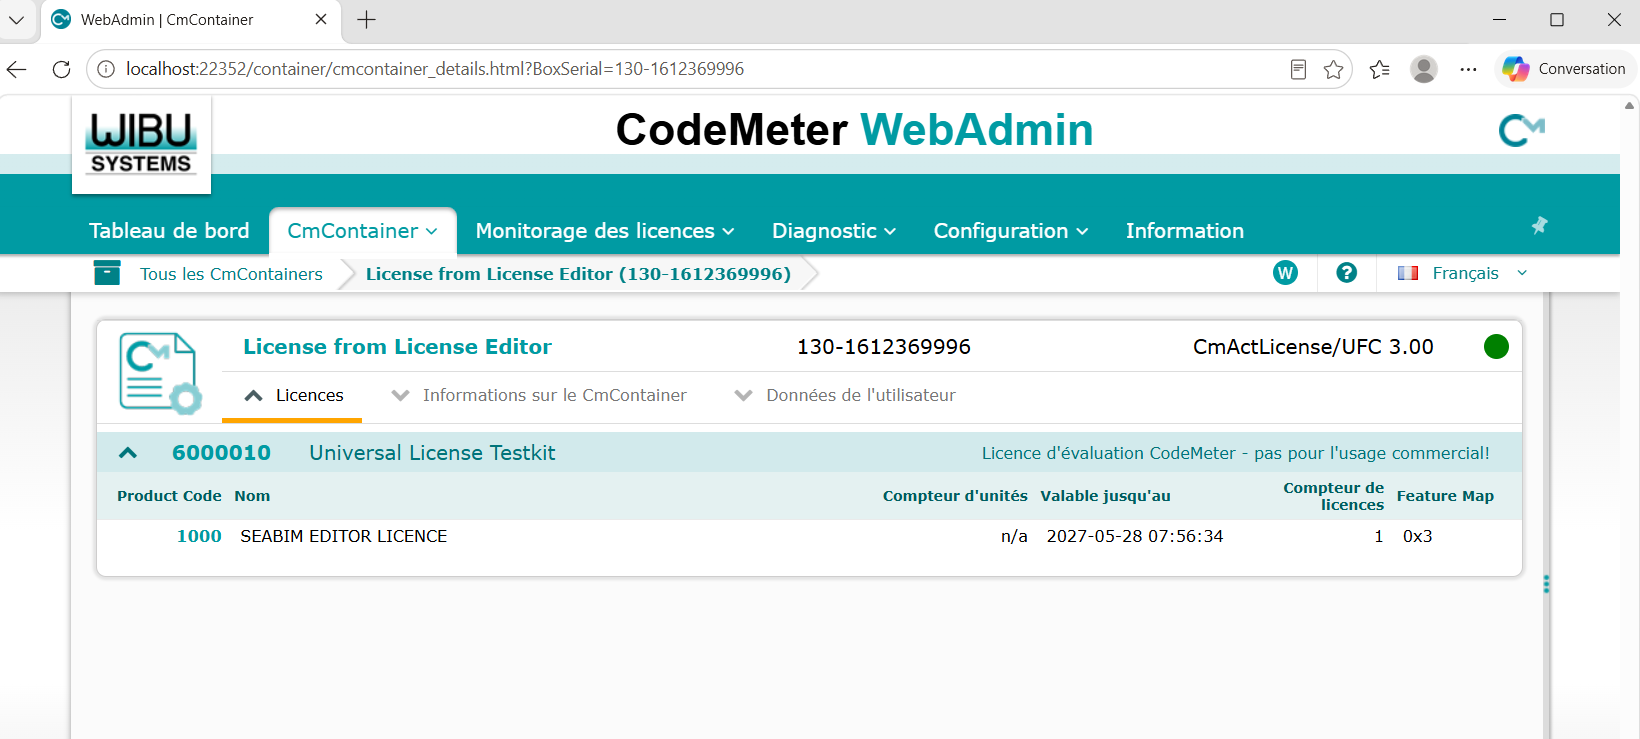
Task: Go to Tous les CmContainers breadcrumb
Action: [231, 274]
